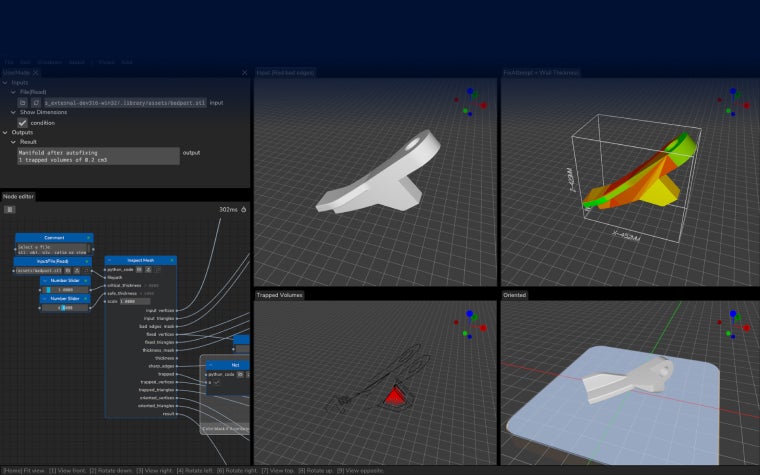The width and height of the screenshot is (760, 475).
Task: Click the Comment node text area
Action: click(53, 249)
